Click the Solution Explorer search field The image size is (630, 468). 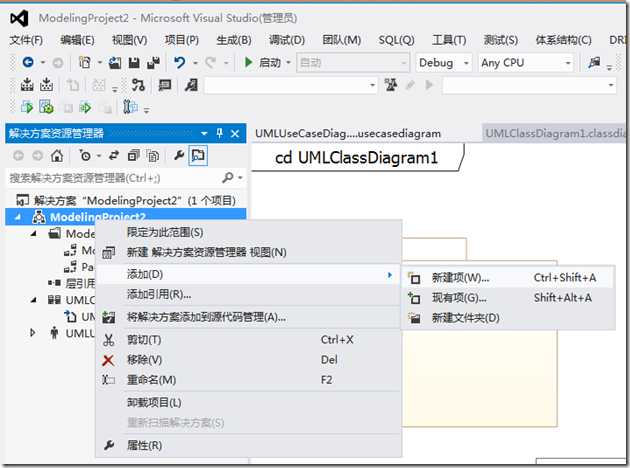pyautogui.click(x=114, y=178)
